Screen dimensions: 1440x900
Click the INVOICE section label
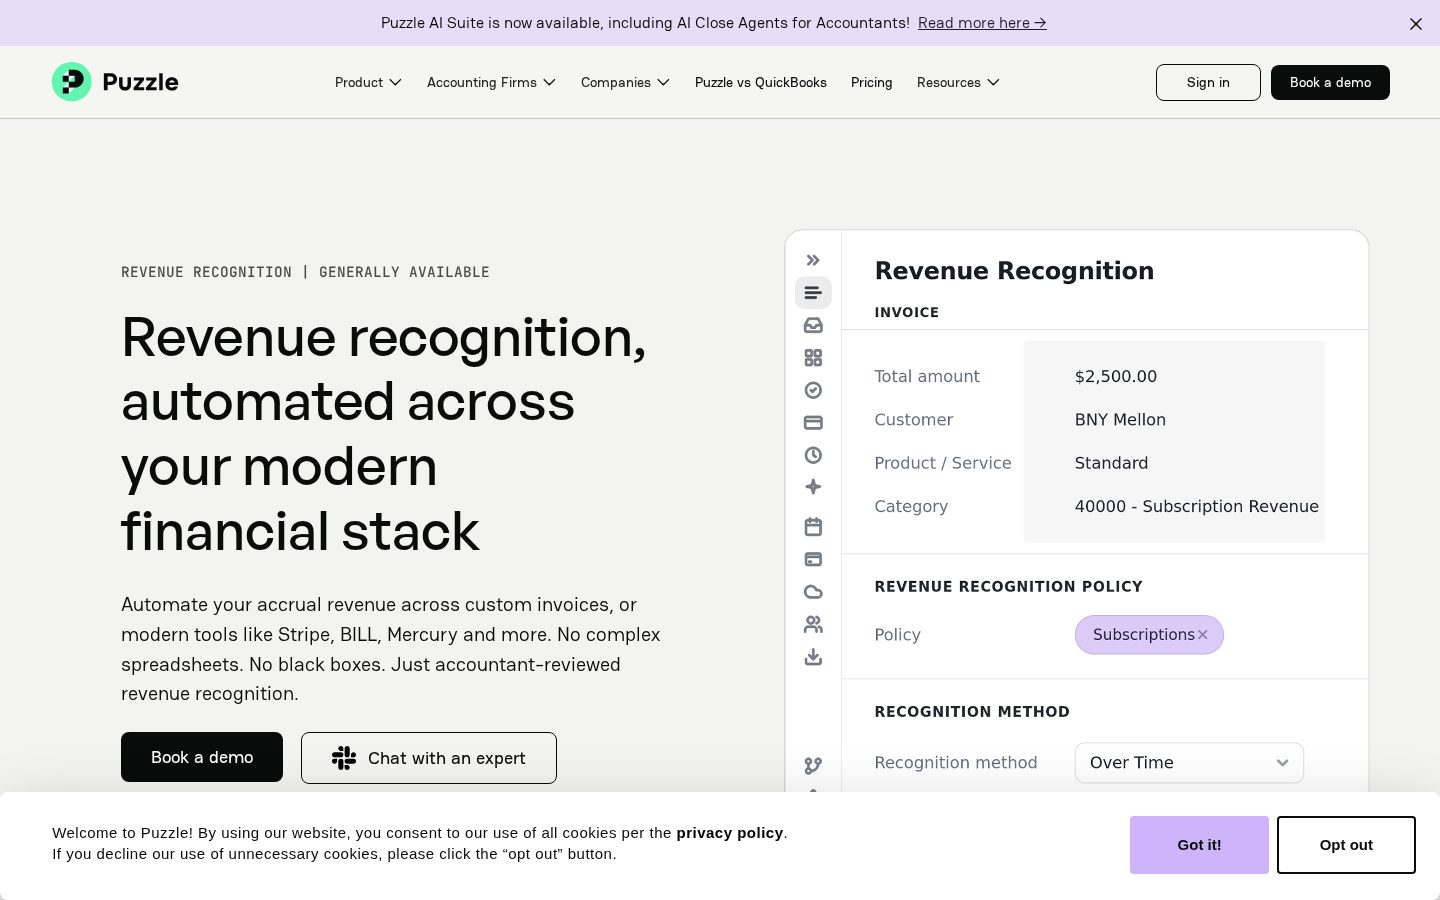(907, 312)
